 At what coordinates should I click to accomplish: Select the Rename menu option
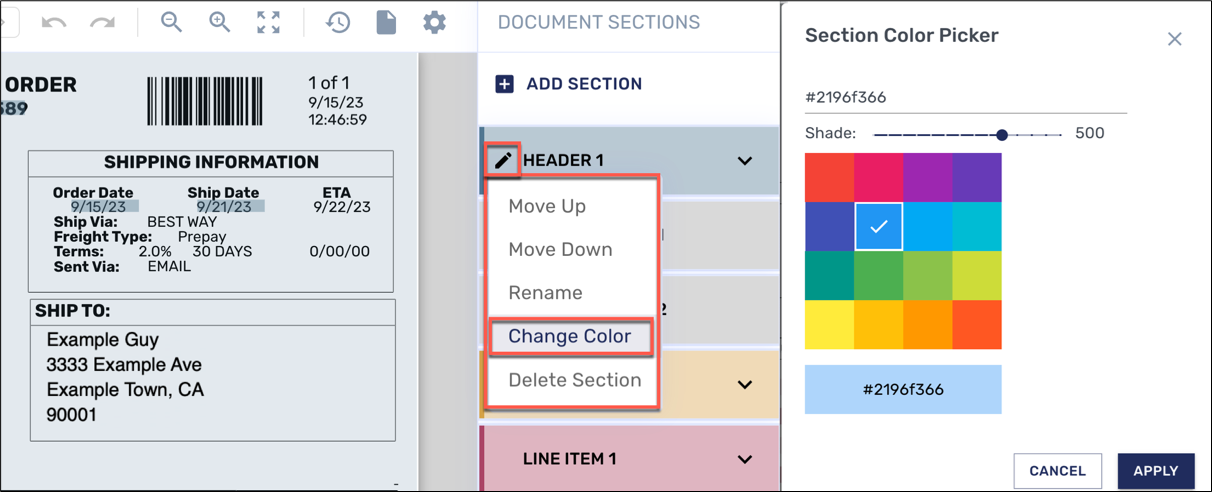545,293
